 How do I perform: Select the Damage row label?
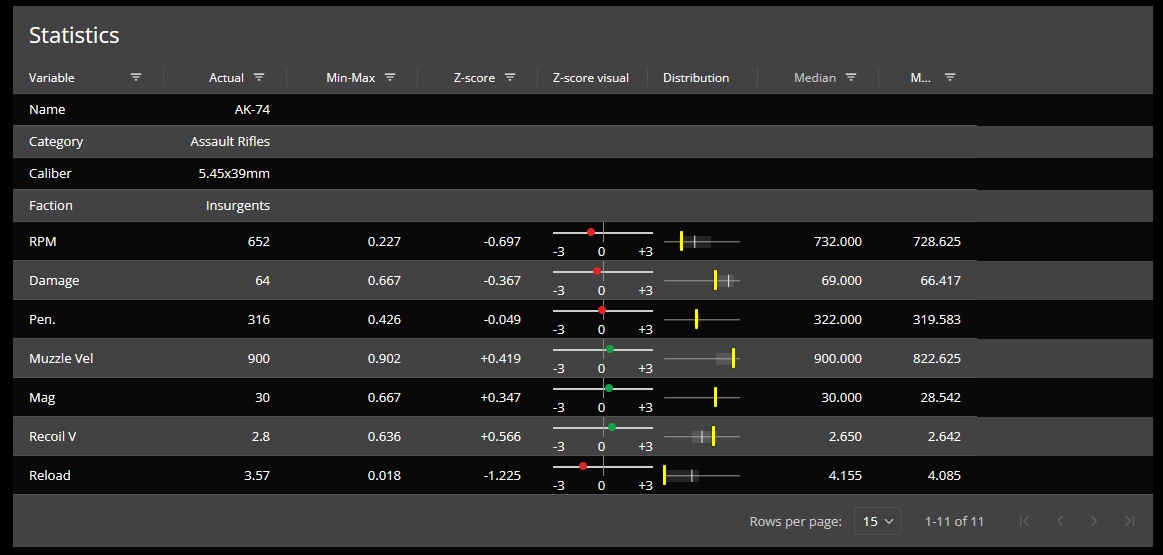54,280
